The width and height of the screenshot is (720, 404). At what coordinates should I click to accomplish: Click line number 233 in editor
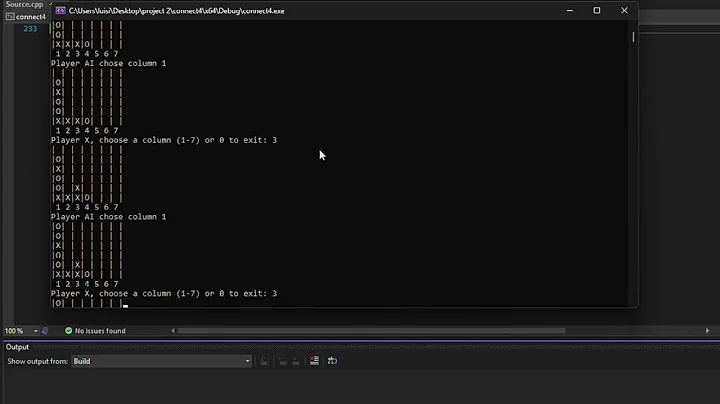pyautogui.click(x=30, y=28)
